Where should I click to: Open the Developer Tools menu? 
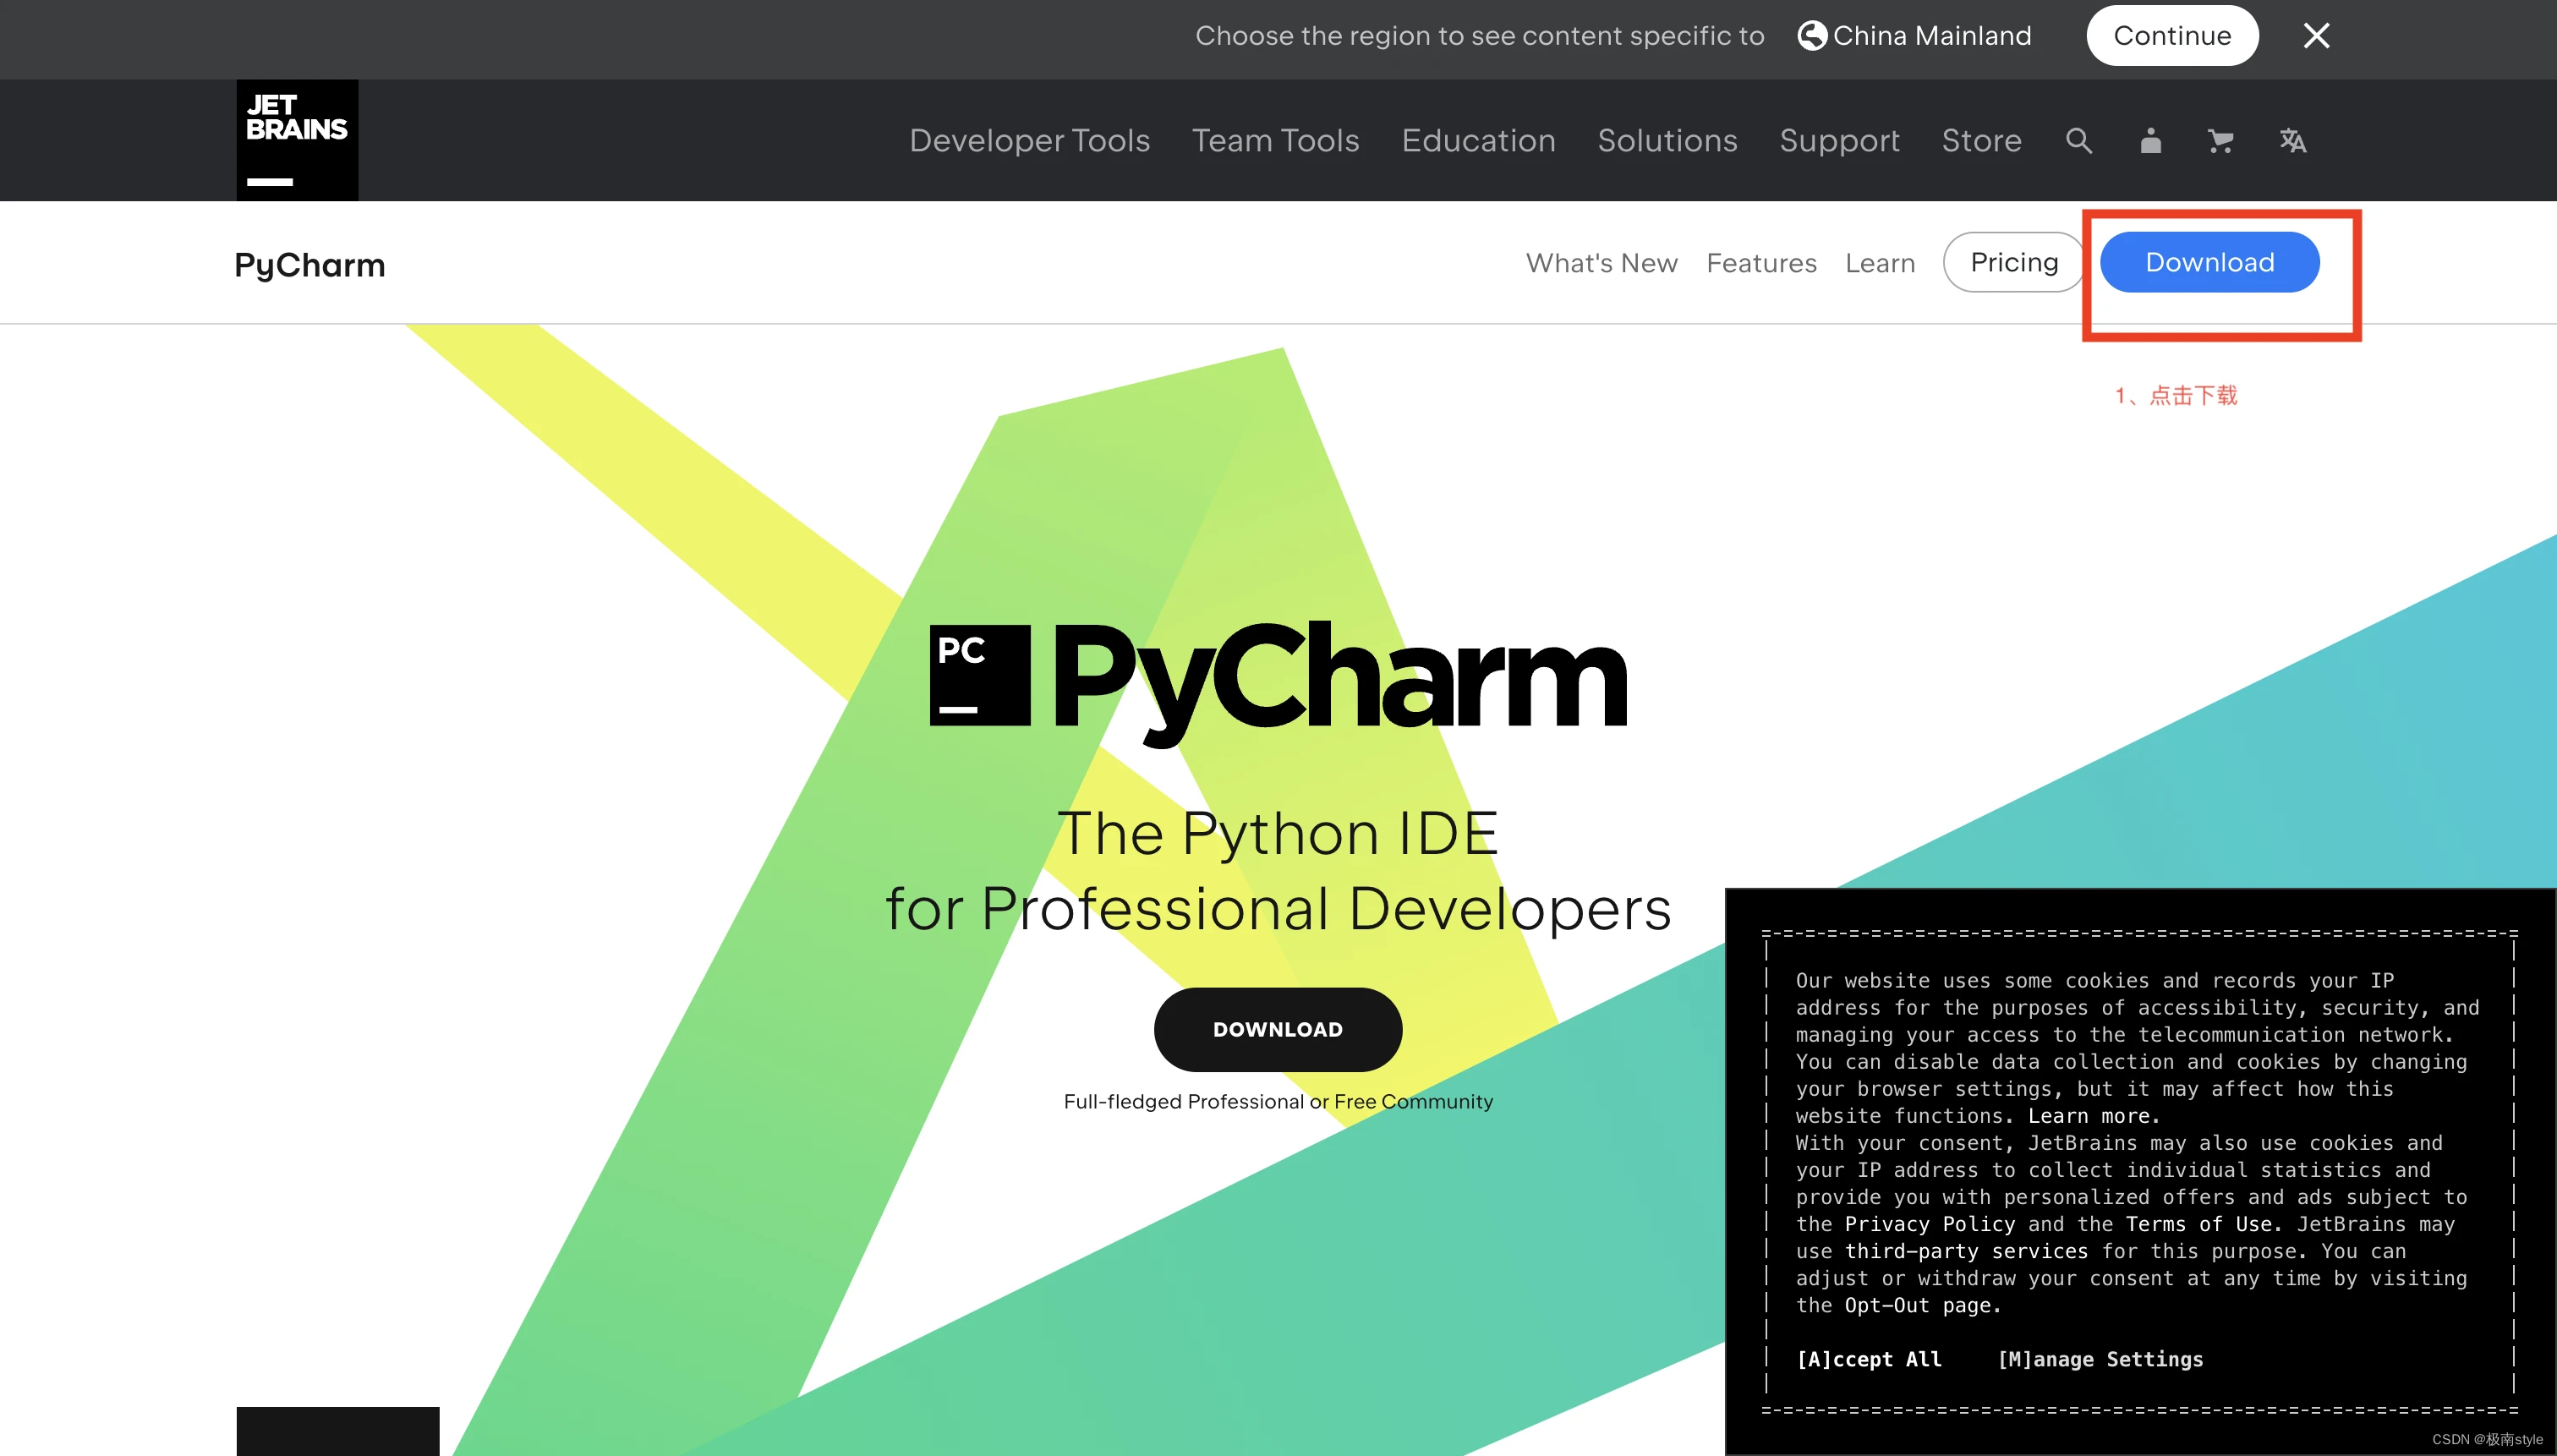pos(1029,141)
